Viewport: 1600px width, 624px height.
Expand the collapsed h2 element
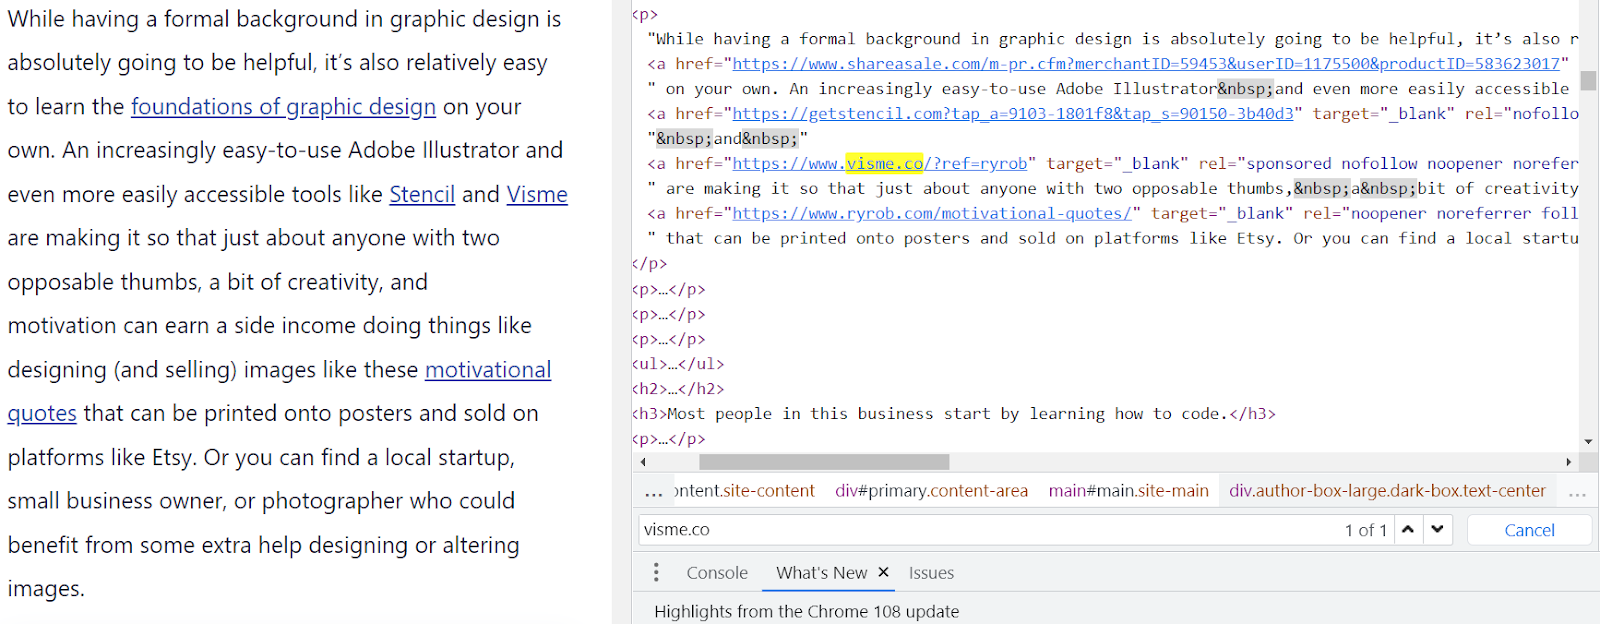click(x=678, y=389)
